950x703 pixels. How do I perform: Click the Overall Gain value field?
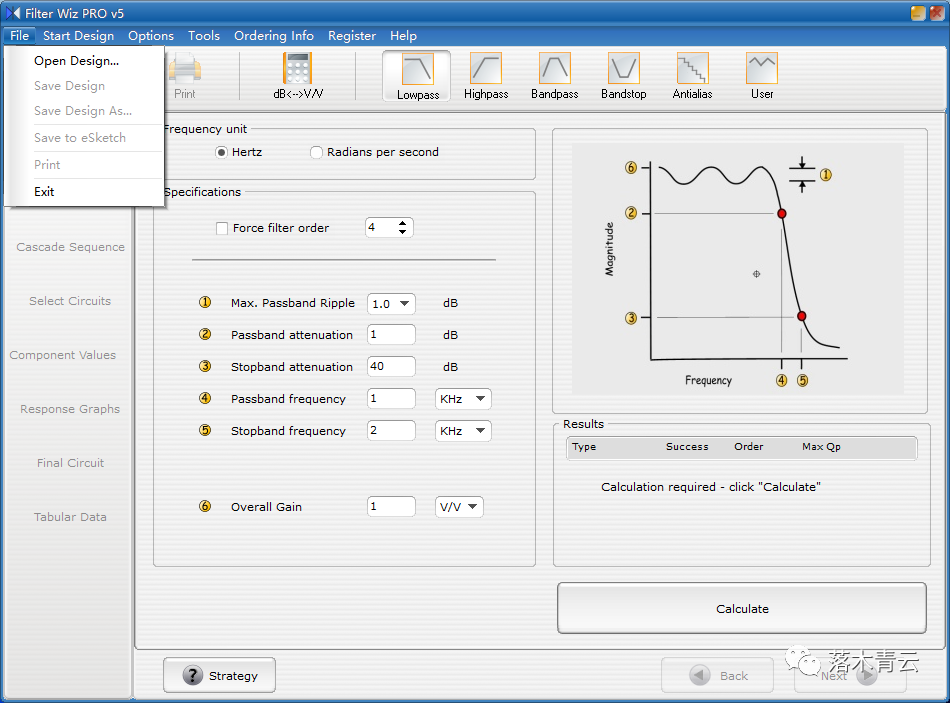tap(391, 507)
